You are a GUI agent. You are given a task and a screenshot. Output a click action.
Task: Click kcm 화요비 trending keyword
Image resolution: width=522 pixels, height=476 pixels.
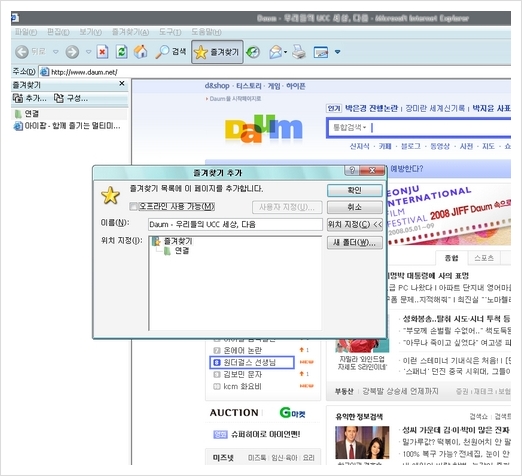point(242,386)
